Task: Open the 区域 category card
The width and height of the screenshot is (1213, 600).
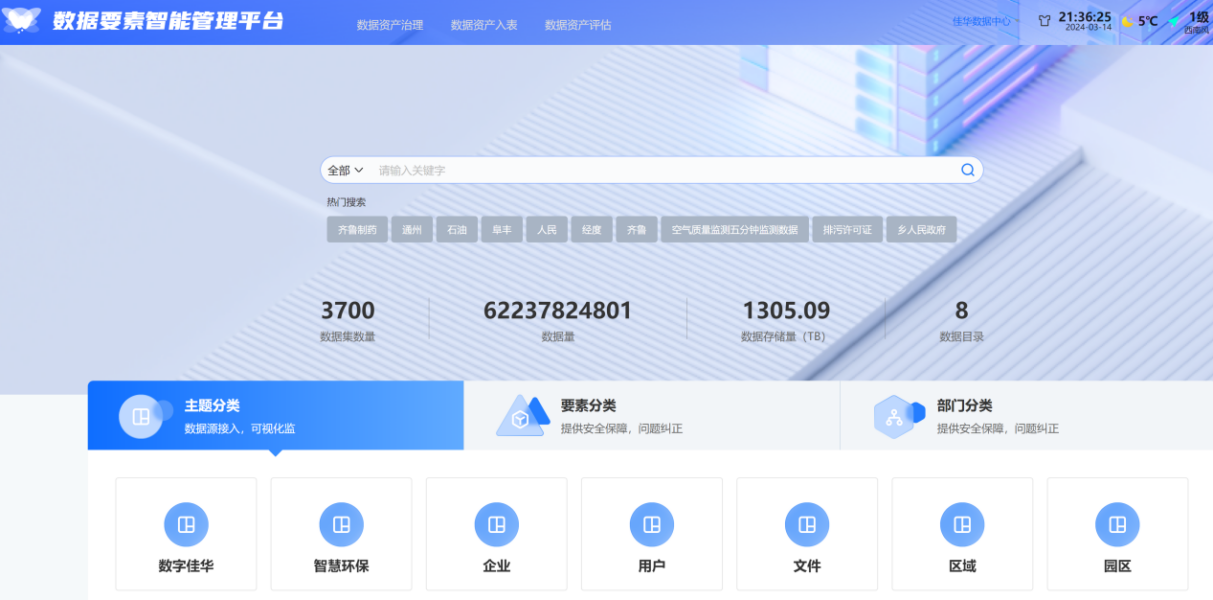Action: [x=962, y=533]
